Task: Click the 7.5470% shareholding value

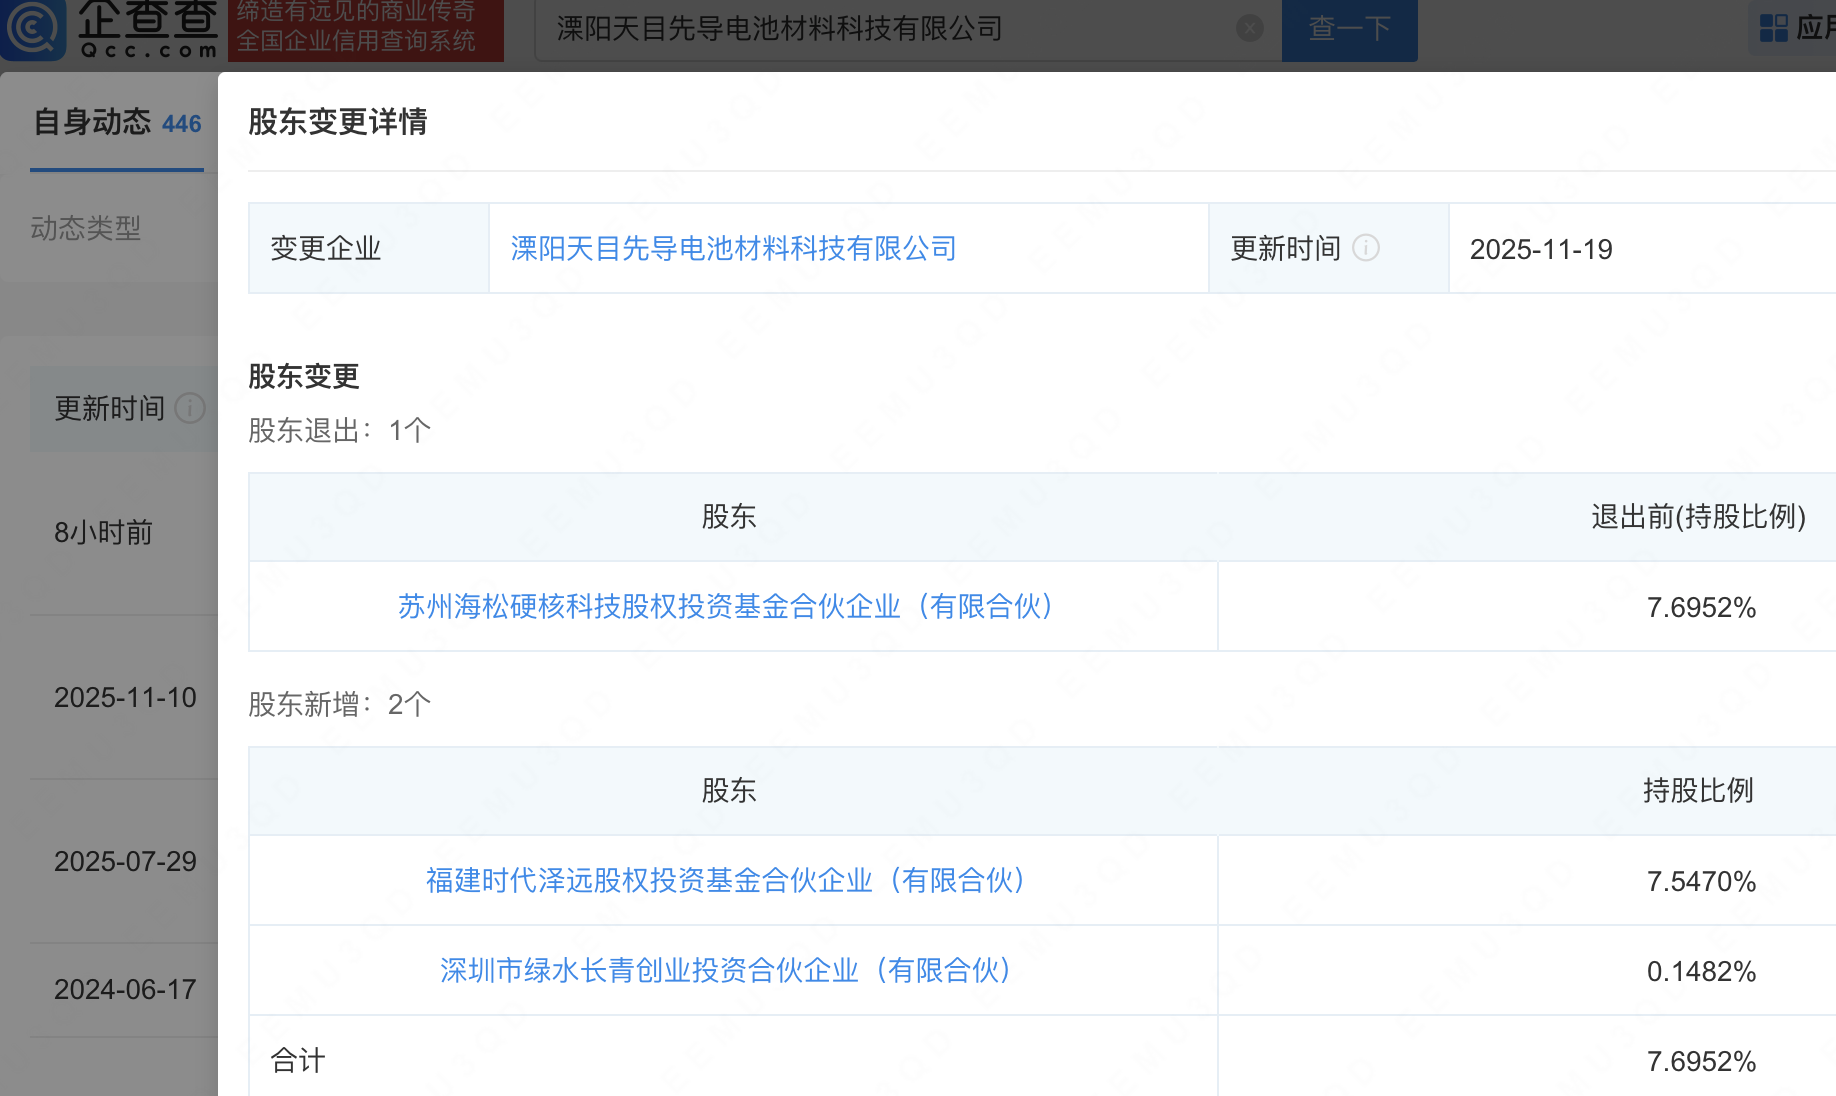Action: pos(1701,881)
